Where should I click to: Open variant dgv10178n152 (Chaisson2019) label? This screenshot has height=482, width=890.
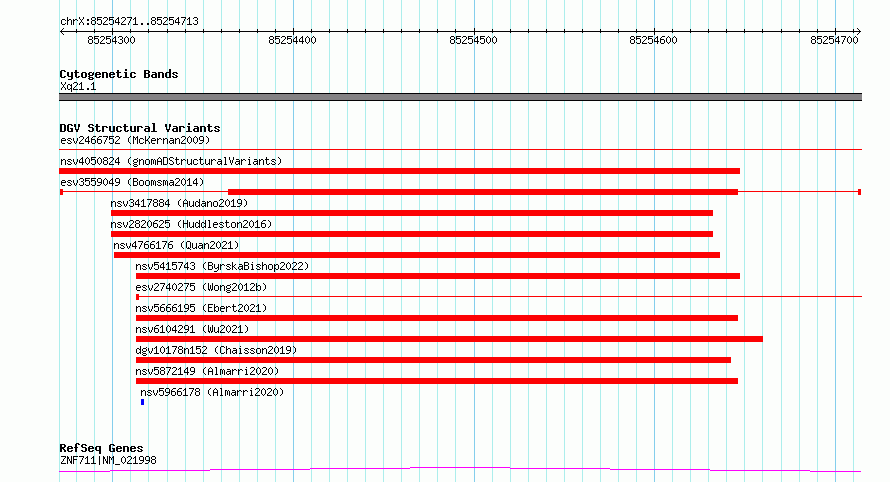pos(216,350)
